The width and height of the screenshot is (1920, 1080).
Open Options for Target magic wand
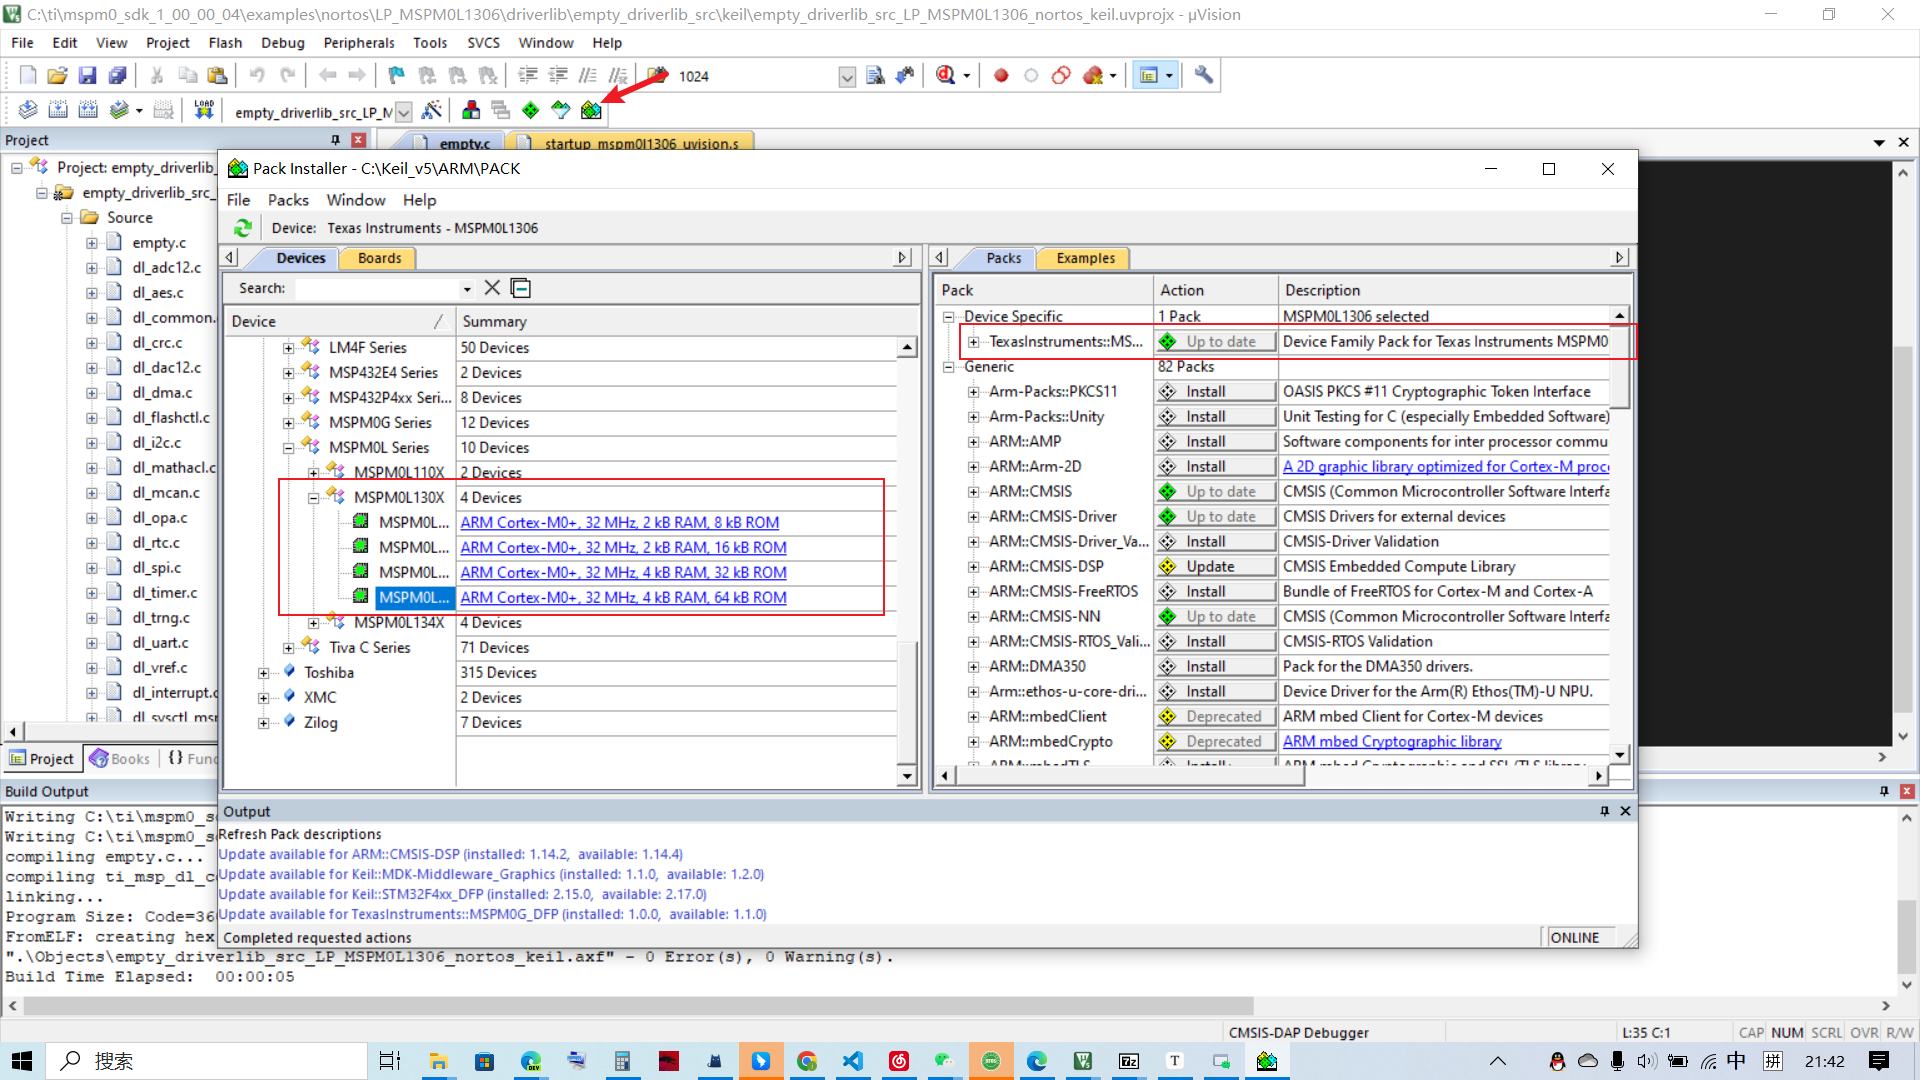[x=432, y=111]
